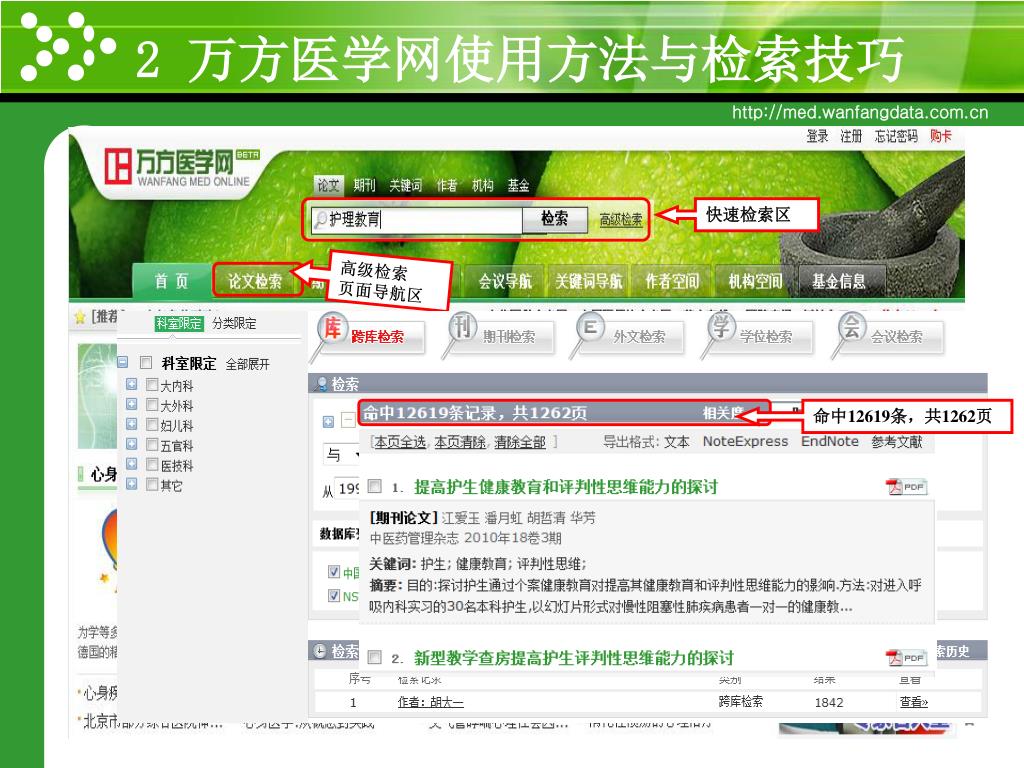Screen dimensions: 1024x768
Task: Check the 妇儿科 checkbox
Action: click(x=152, y=425)
